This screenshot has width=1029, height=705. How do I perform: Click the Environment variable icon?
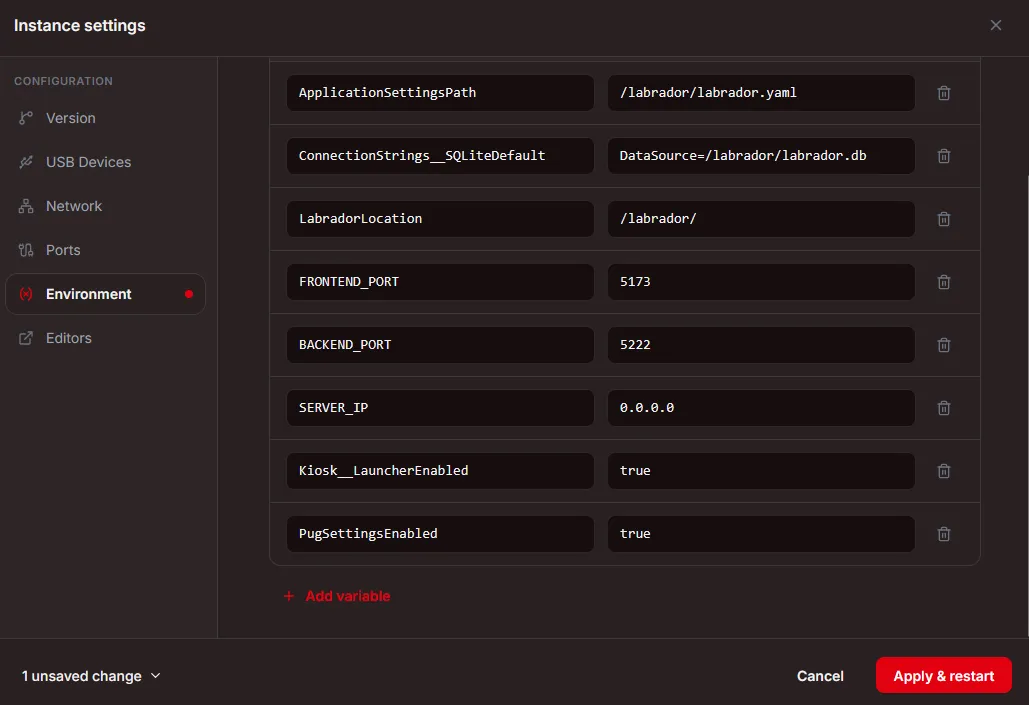click(26, 294)
